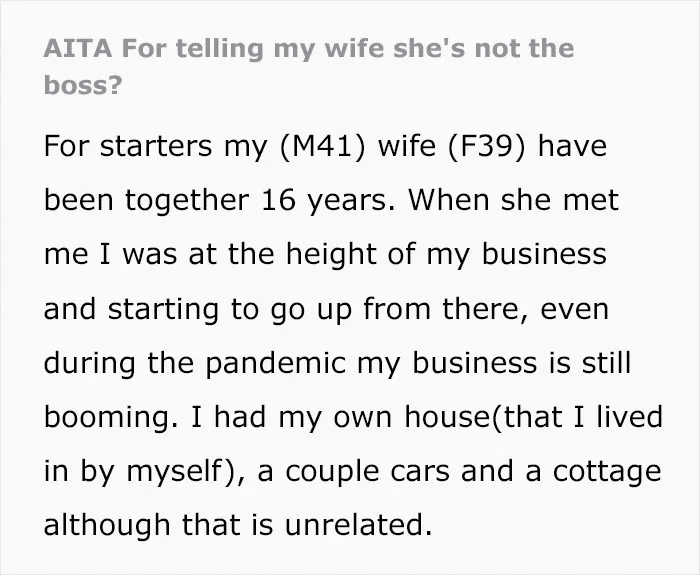This screenshot has width=700, height=575.
Task: Click the word 'during' in the fifth line
Action: 89,362
